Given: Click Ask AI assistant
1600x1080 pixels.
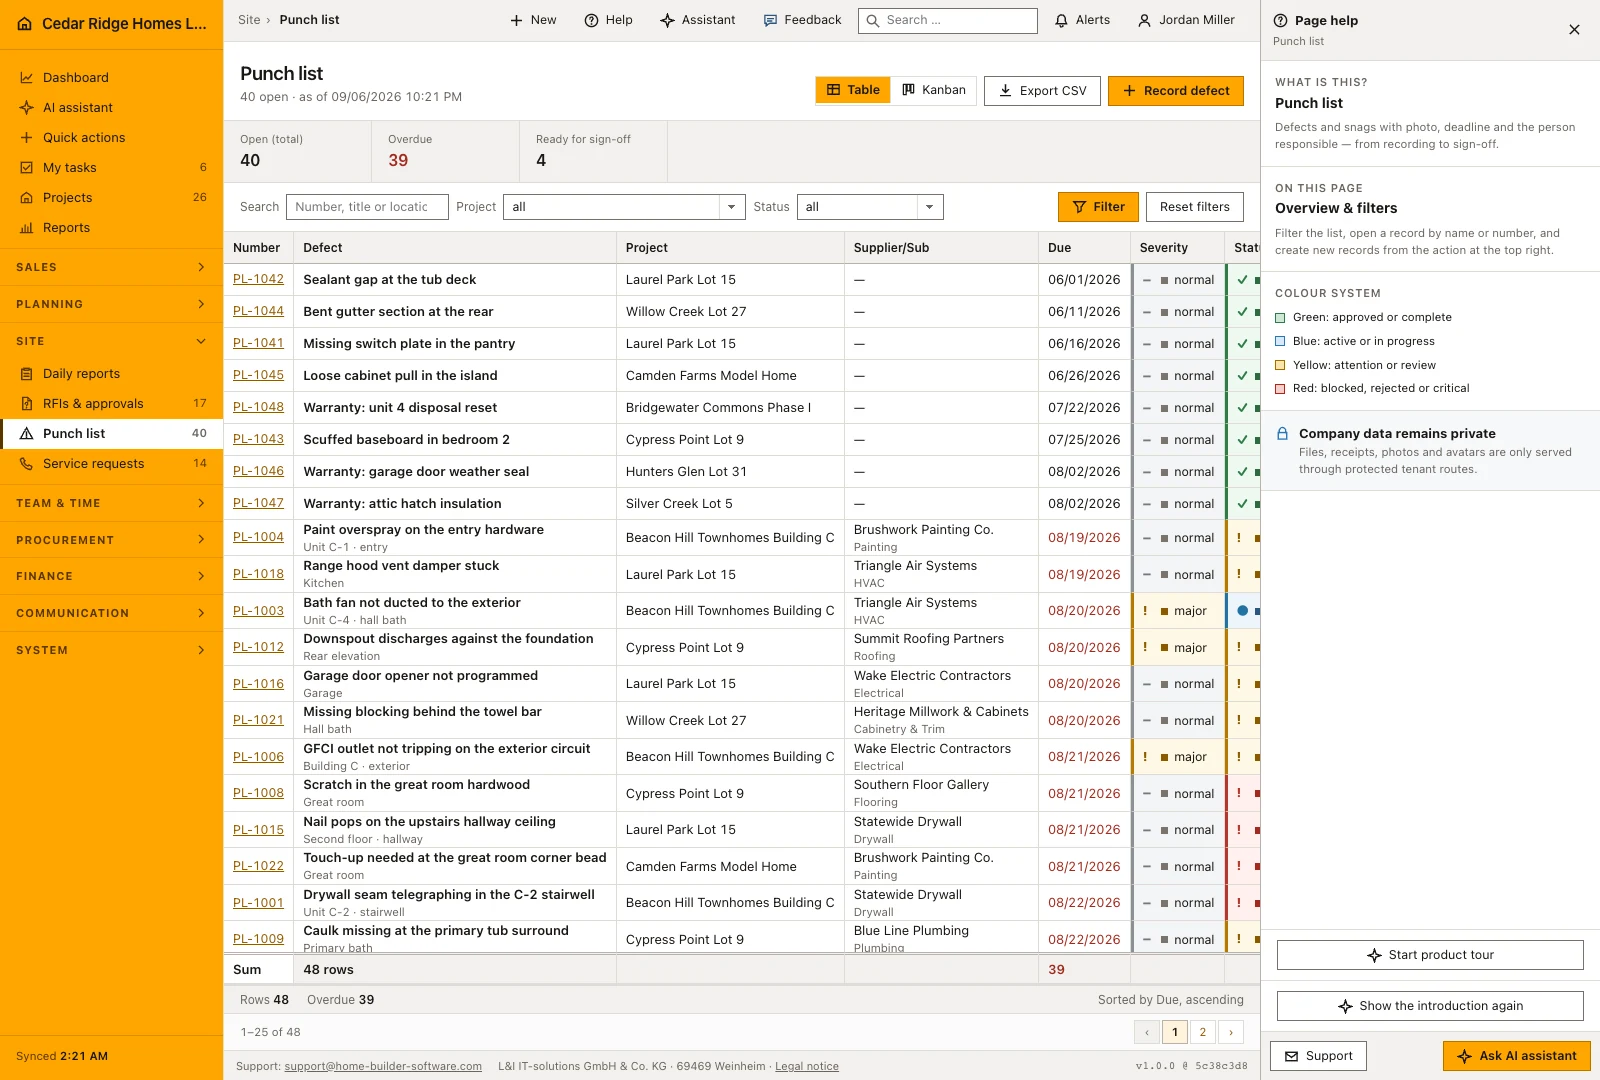Looking at the screenshot, I should tap(1517, 1056).
